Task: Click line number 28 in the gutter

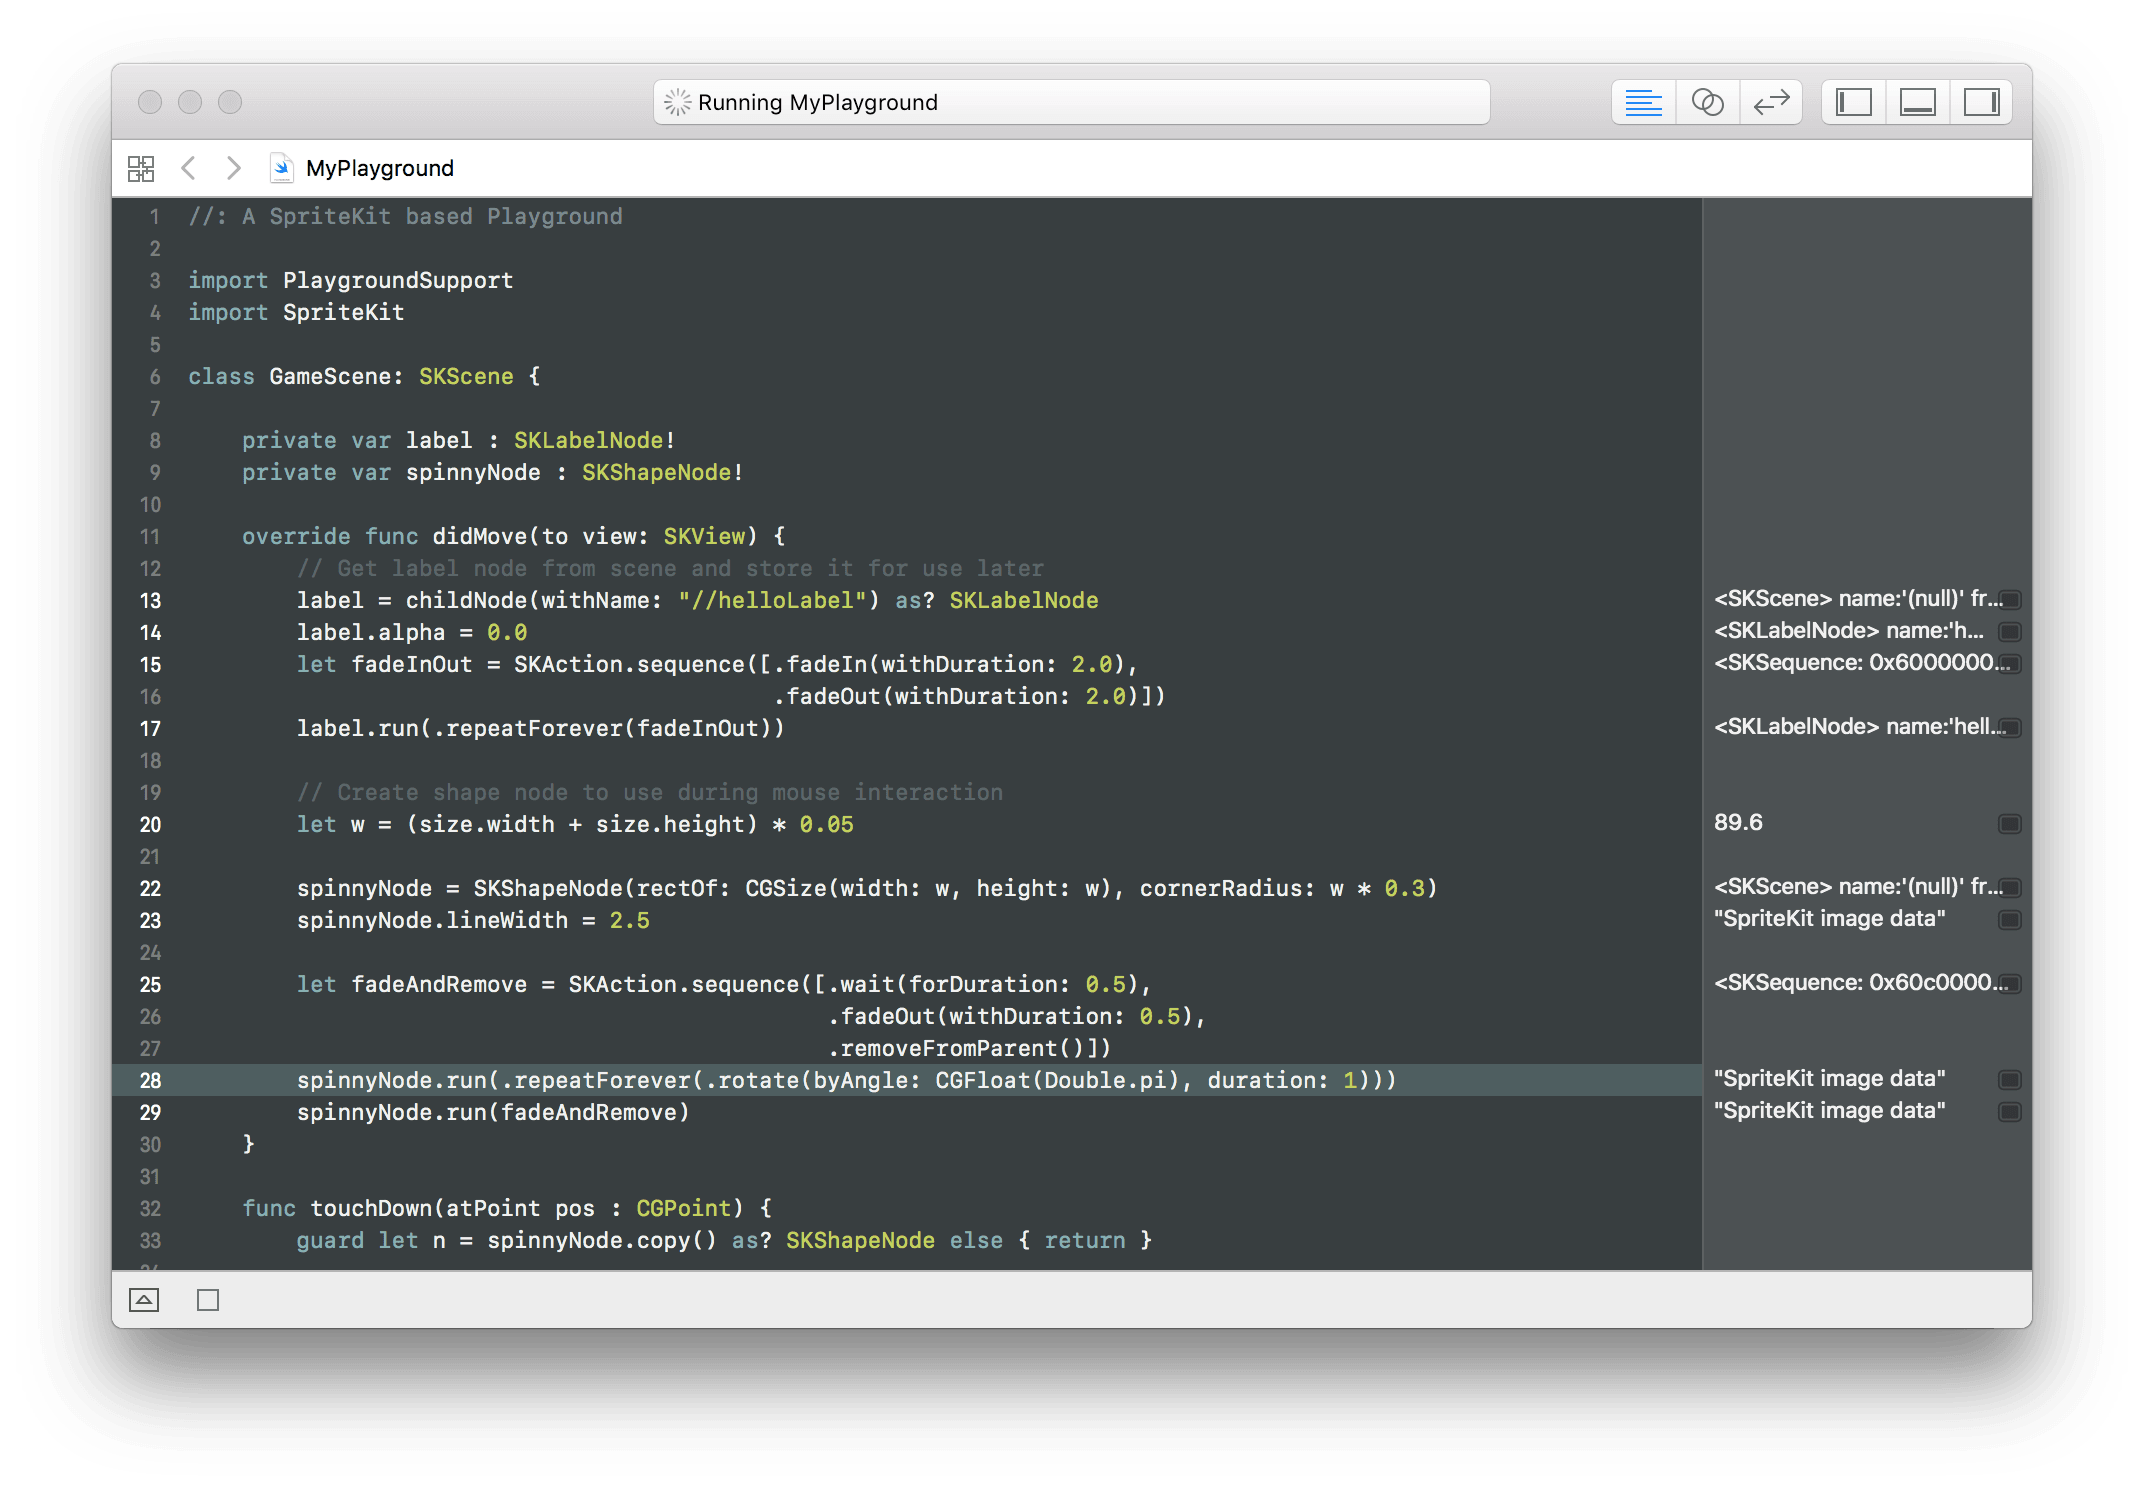Action: 150,1080
